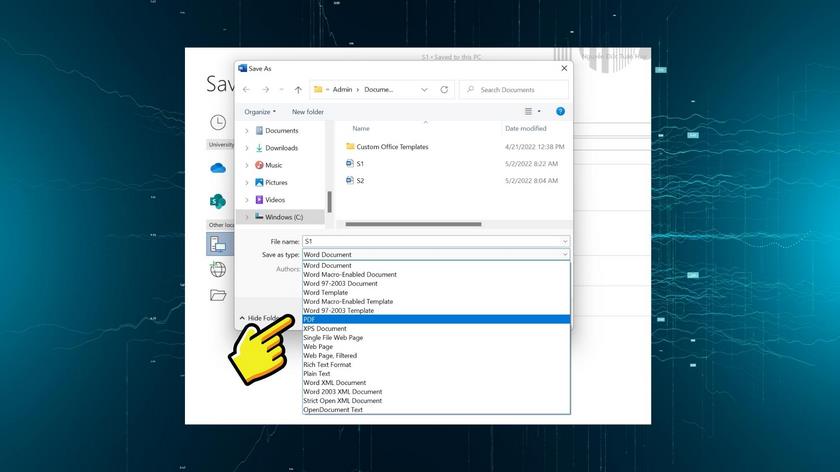Click the Hide Folders button
Screen dimensions: 840x472
(262, 318)
